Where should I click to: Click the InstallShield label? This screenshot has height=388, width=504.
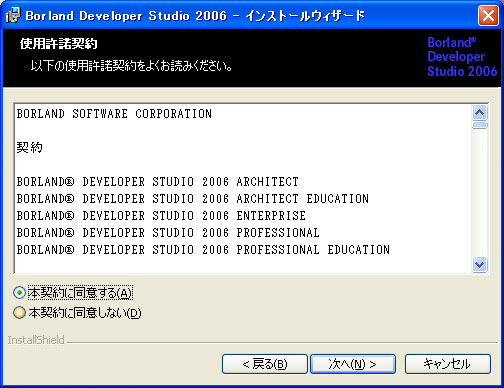point(36,340)
